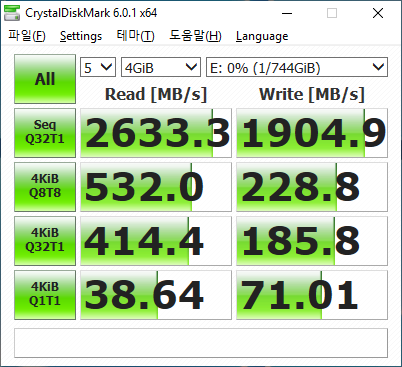This screenshot has width=402, height=367.
Task: Open the 파일(F) menu
Action: pos(27,36)
